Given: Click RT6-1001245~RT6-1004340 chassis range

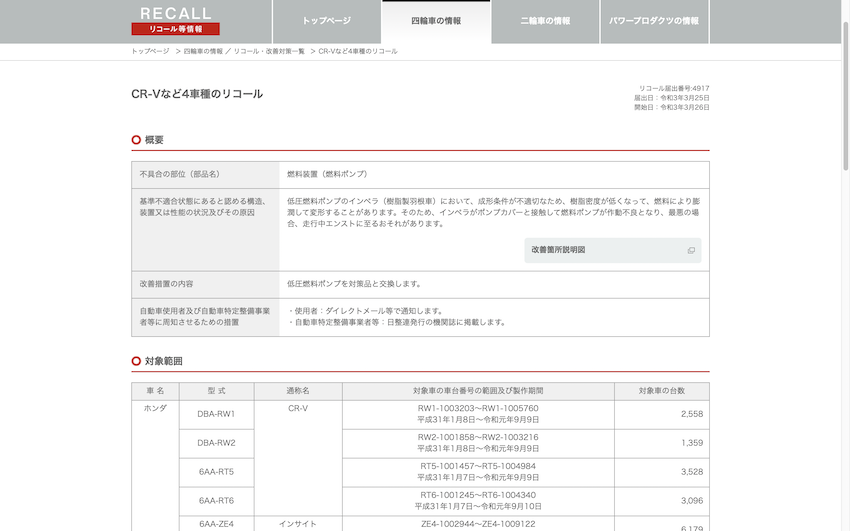Looking at the screenshot, I should pos(478,495).
